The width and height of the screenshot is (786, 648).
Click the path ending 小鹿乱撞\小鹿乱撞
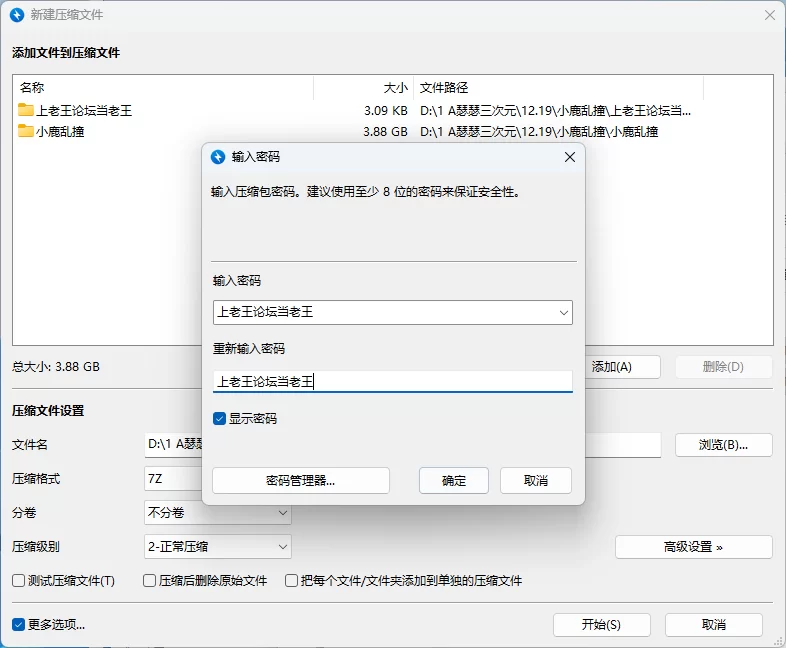pos(539,131)
